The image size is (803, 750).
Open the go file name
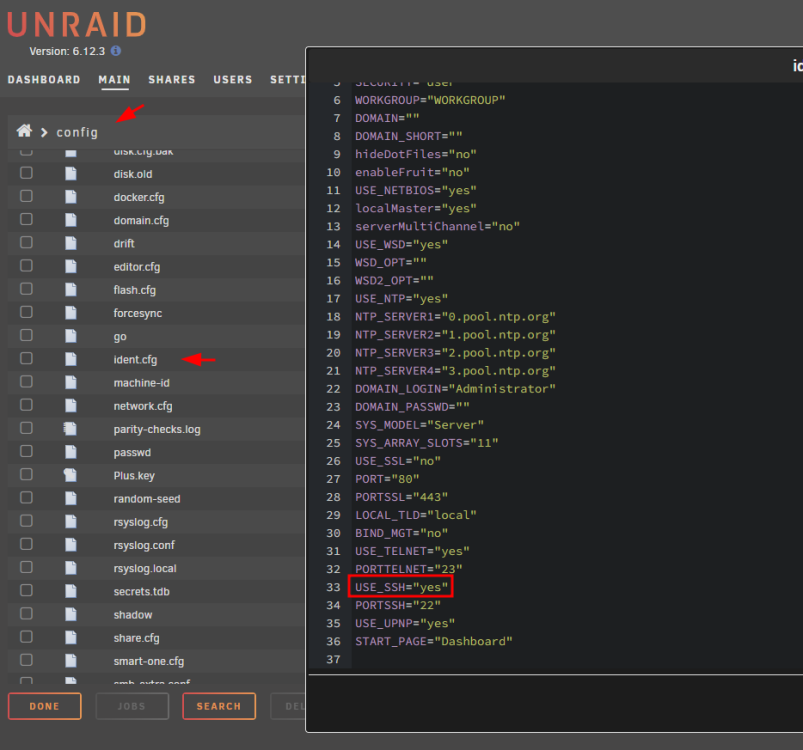[x=120, y=337]
